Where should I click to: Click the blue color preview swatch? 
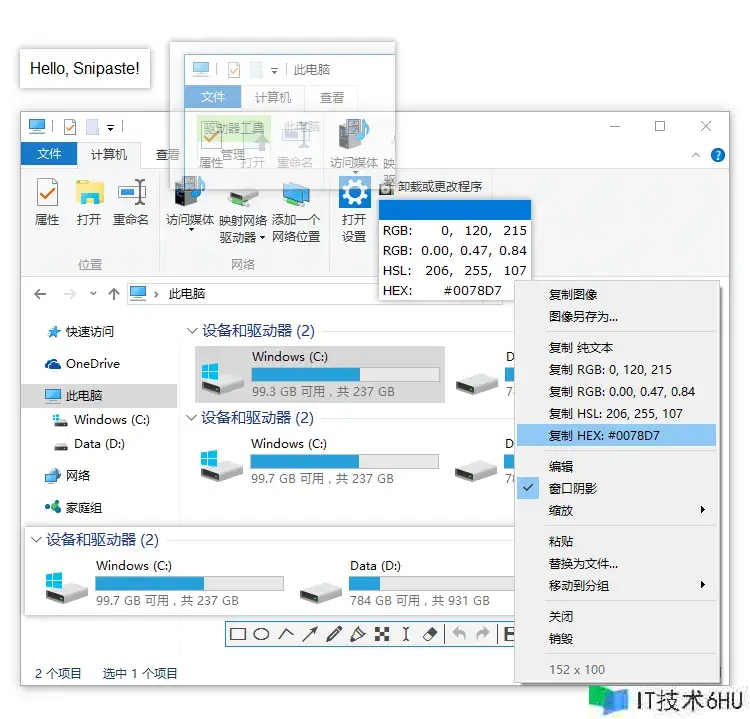tap(454, 210)
